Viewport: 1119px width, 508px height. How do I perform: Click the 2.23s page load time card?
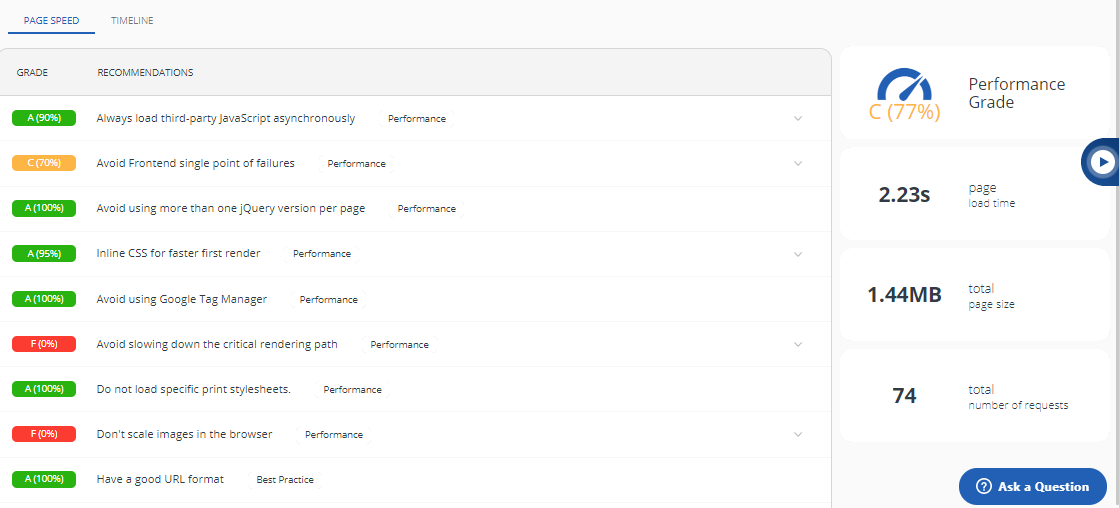pos(975,194)
